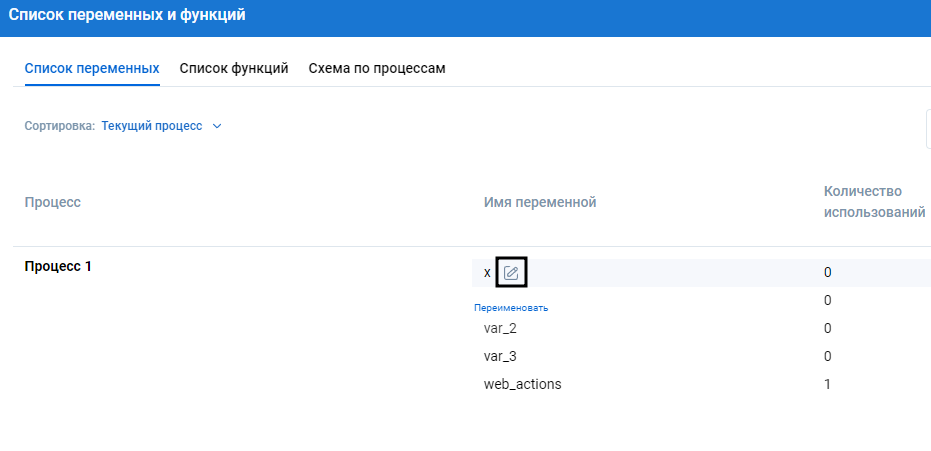Click the usage count 1 for web_actions

pyautogui.click(x=828, y=384)
